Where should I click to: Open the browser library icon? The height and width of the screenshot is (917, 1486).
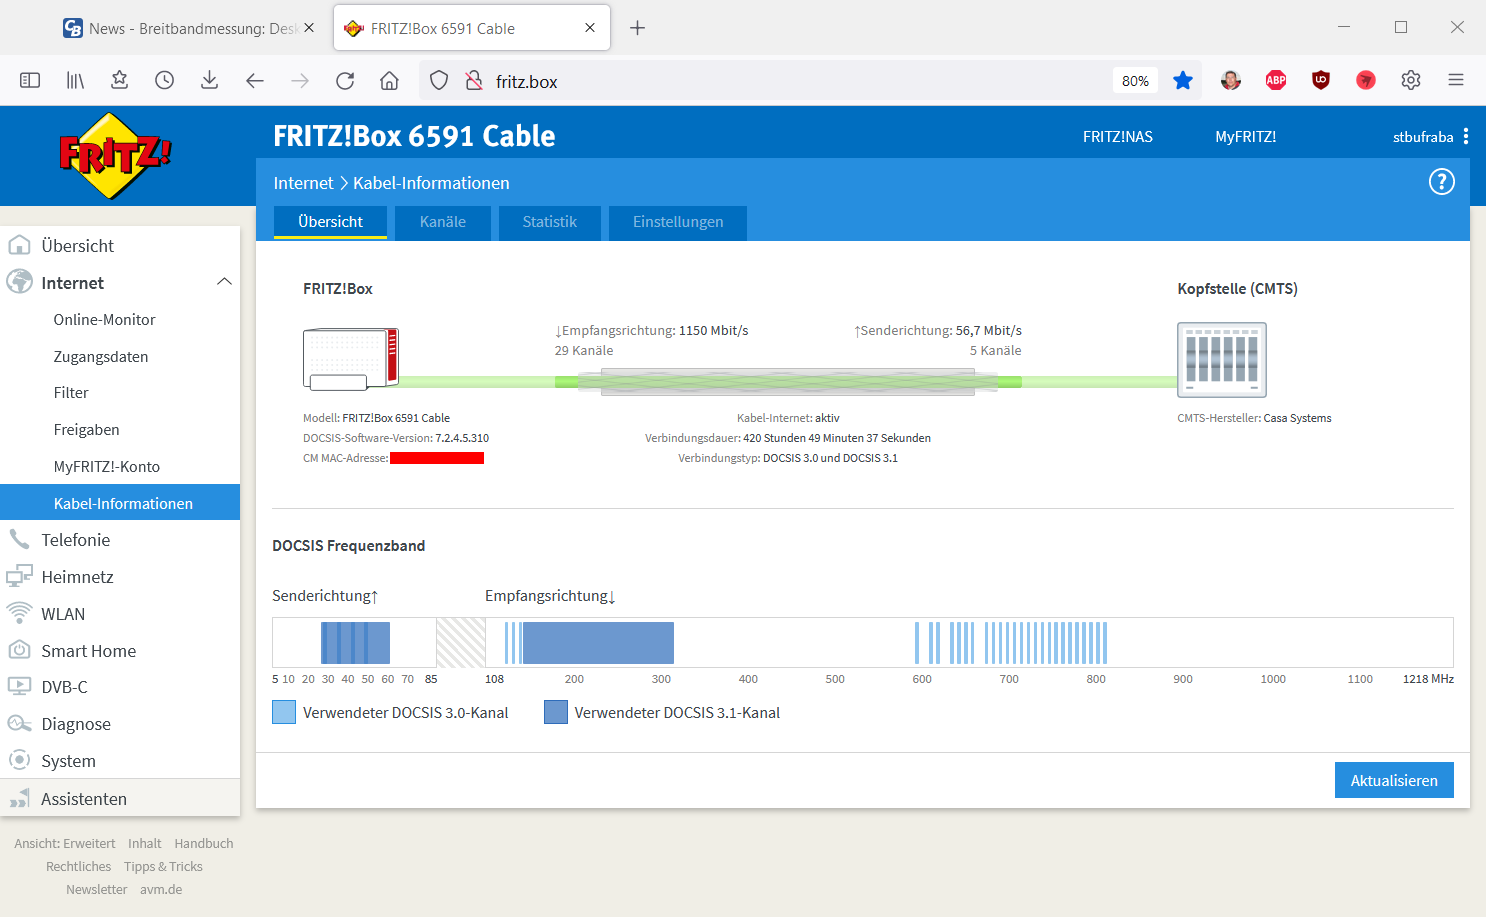75,80
